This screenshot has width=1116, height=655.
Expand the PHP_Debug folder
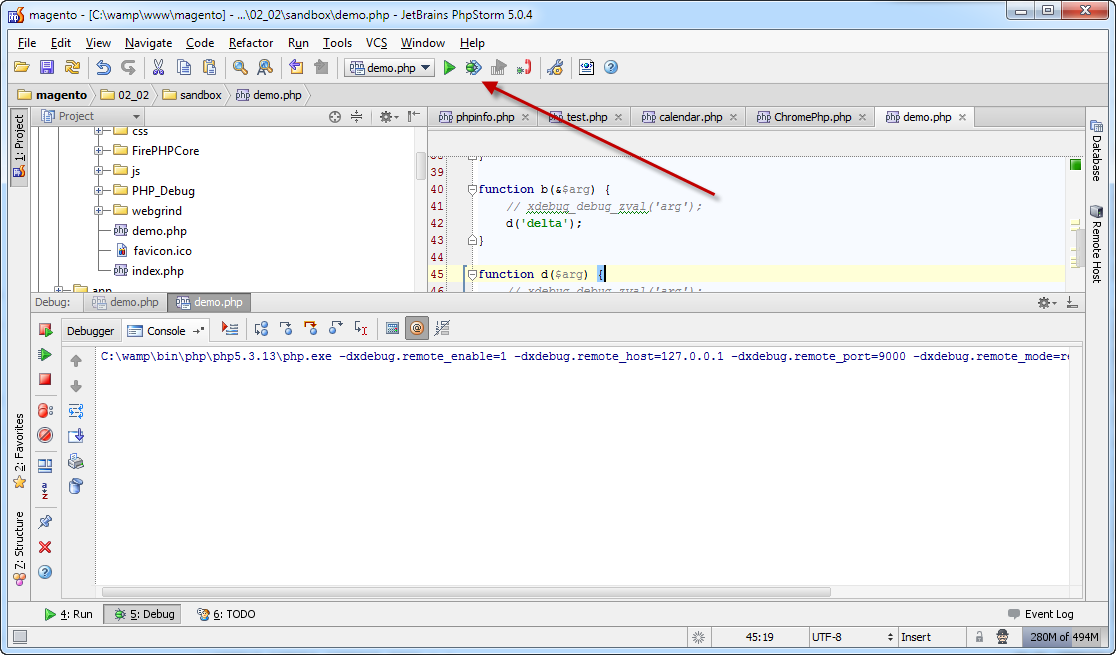pyautogui.click(x=98, y=191)
